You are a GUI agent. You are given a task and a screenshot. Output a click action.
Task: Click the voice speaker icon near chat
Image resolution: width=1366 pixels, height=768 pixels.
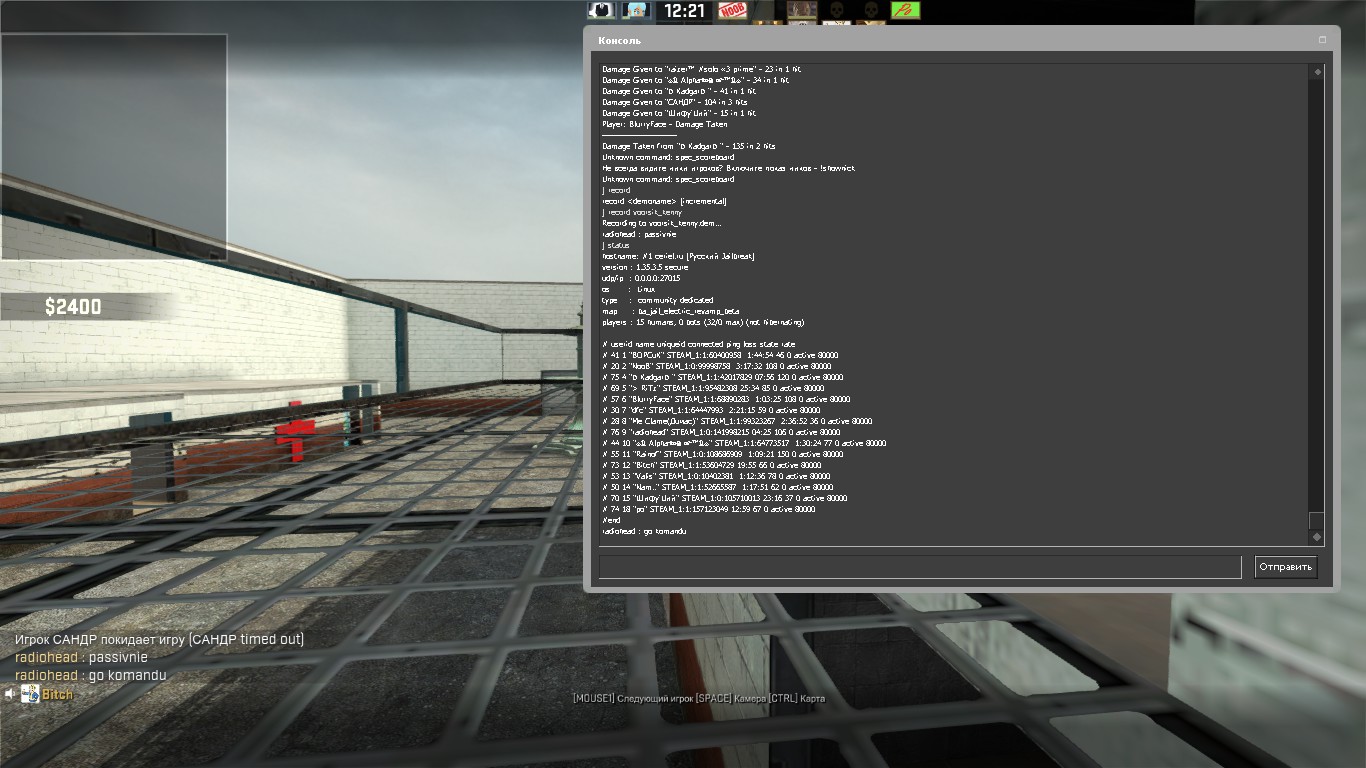pyautogui.click(x=10, y=694)
